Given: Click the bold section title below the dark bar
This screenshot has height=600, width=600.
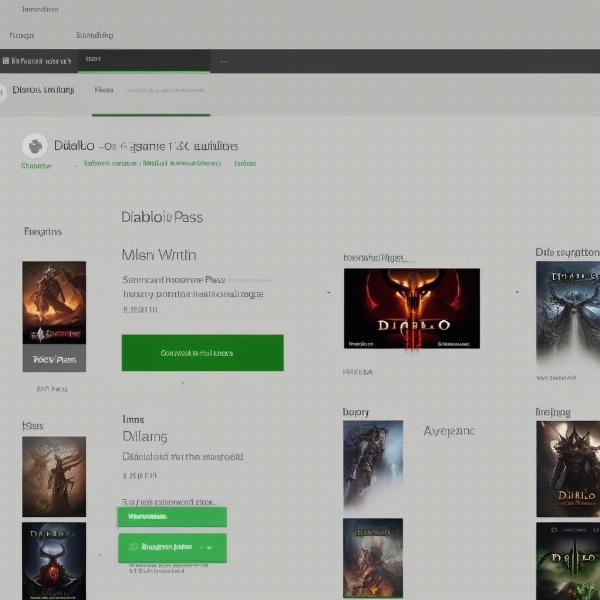Looking at the screenshot, I should point(43,90).
